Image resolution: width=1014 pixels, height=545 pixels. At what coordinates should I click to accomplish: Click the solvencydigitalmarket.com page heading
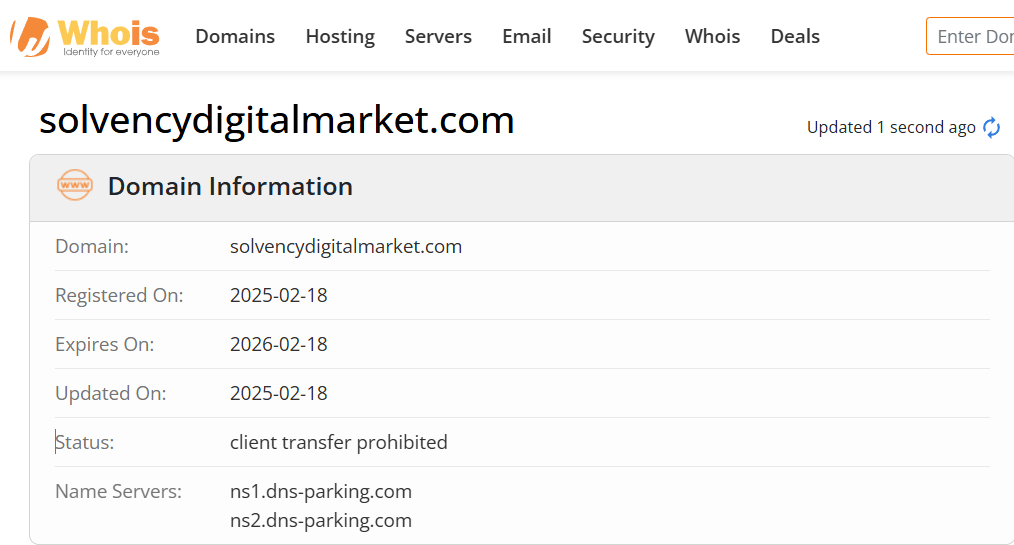click(x=276, y=120)
